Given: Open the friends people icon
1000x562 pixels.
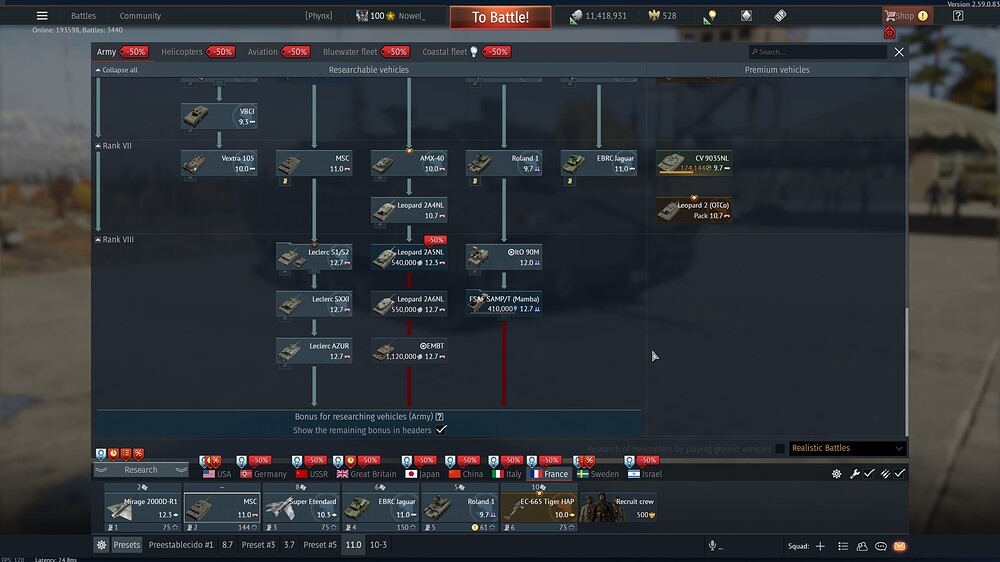Looking at the screenshot, I should coord(862,546).
